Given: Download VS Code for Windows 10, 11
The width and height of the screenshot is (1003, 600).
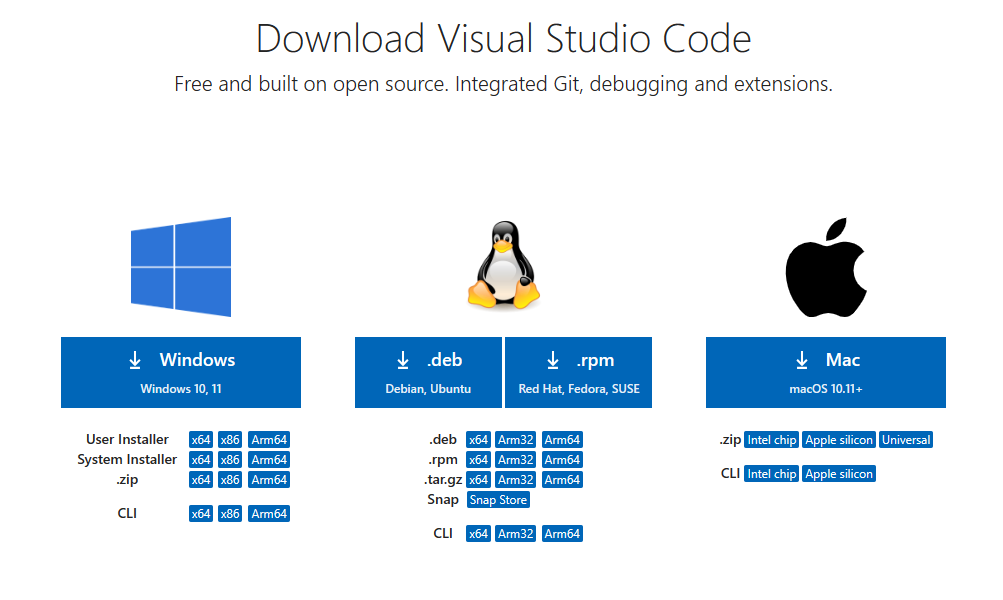Looking at the screenshot, I should pos(181,372).
